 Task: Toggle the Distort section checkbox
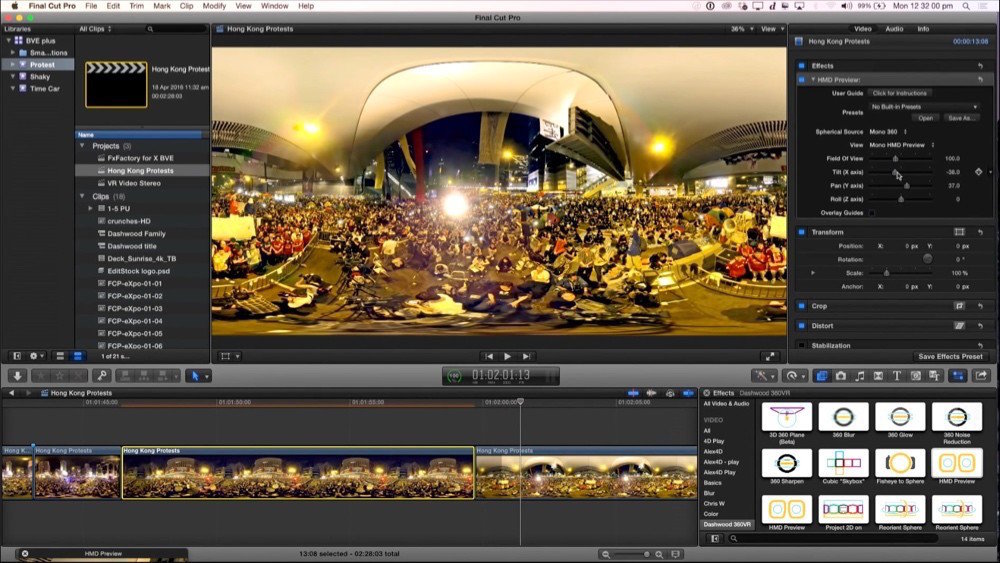click(x=802, y=326)
